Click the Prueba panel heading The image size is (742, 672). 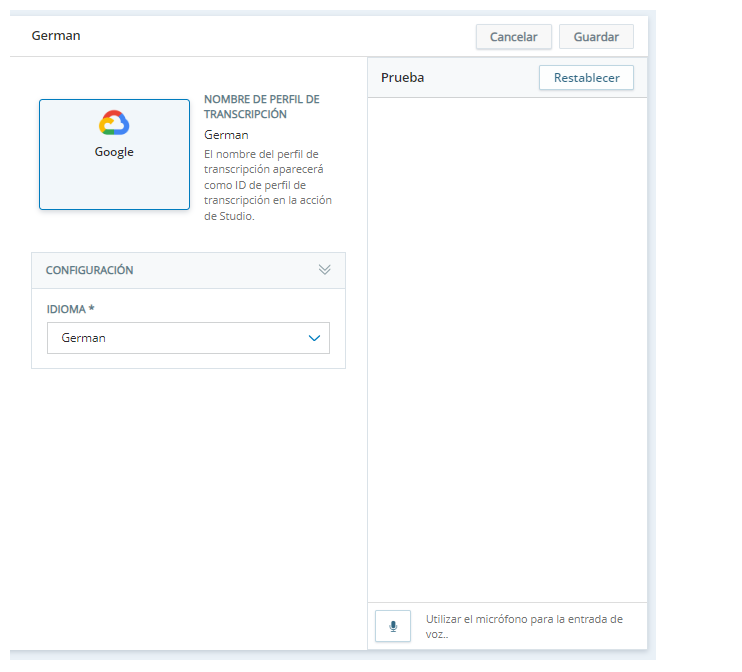[x=402, y=77]
